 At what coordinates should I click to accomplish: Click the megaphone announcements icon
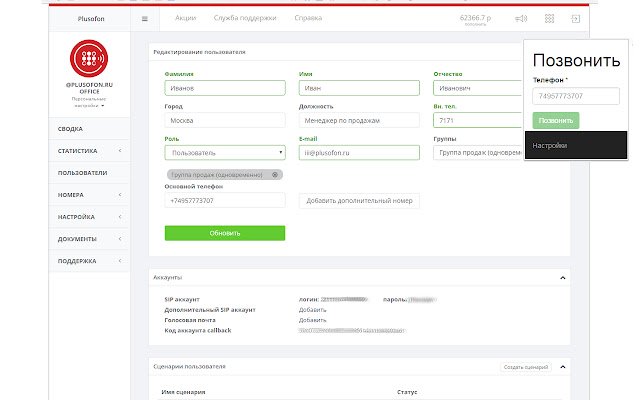point(521,19)
